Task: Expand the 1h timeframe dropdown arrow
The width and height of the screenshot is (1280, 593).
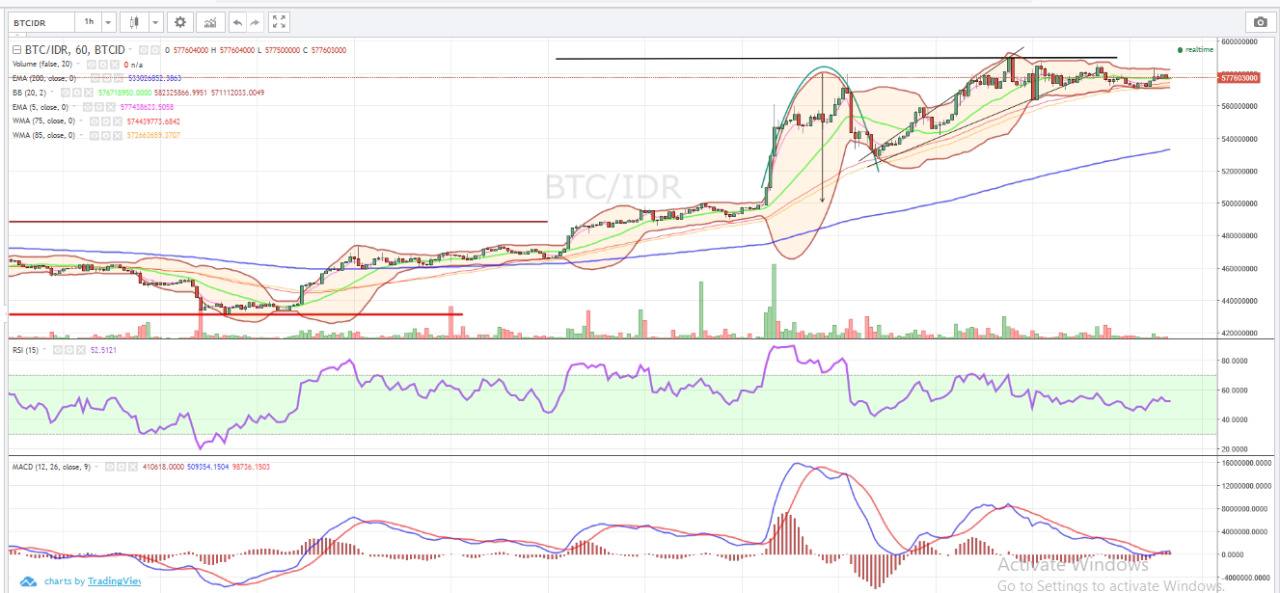Action: (x=108, y=21)
